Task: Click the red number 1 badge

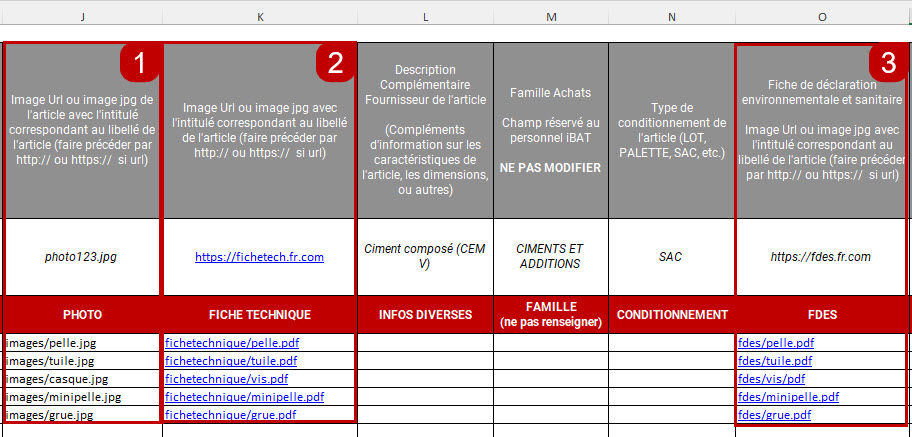Action: point(139,63)
